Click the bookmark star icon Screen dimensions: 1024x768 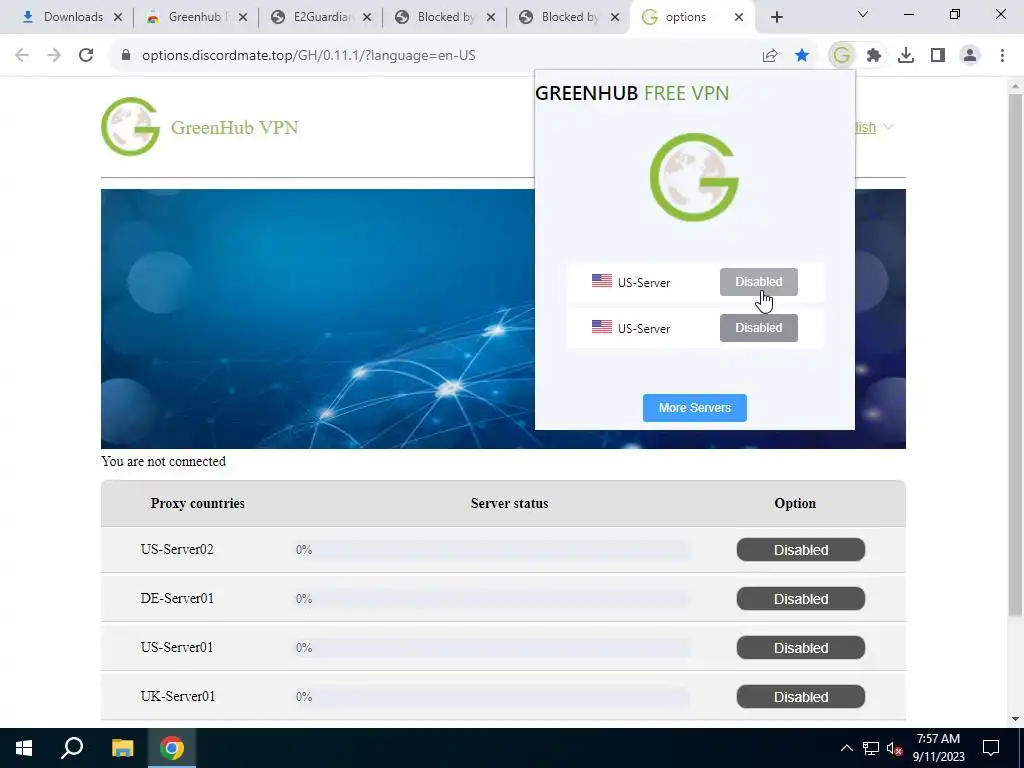click(x=802, y=56)
